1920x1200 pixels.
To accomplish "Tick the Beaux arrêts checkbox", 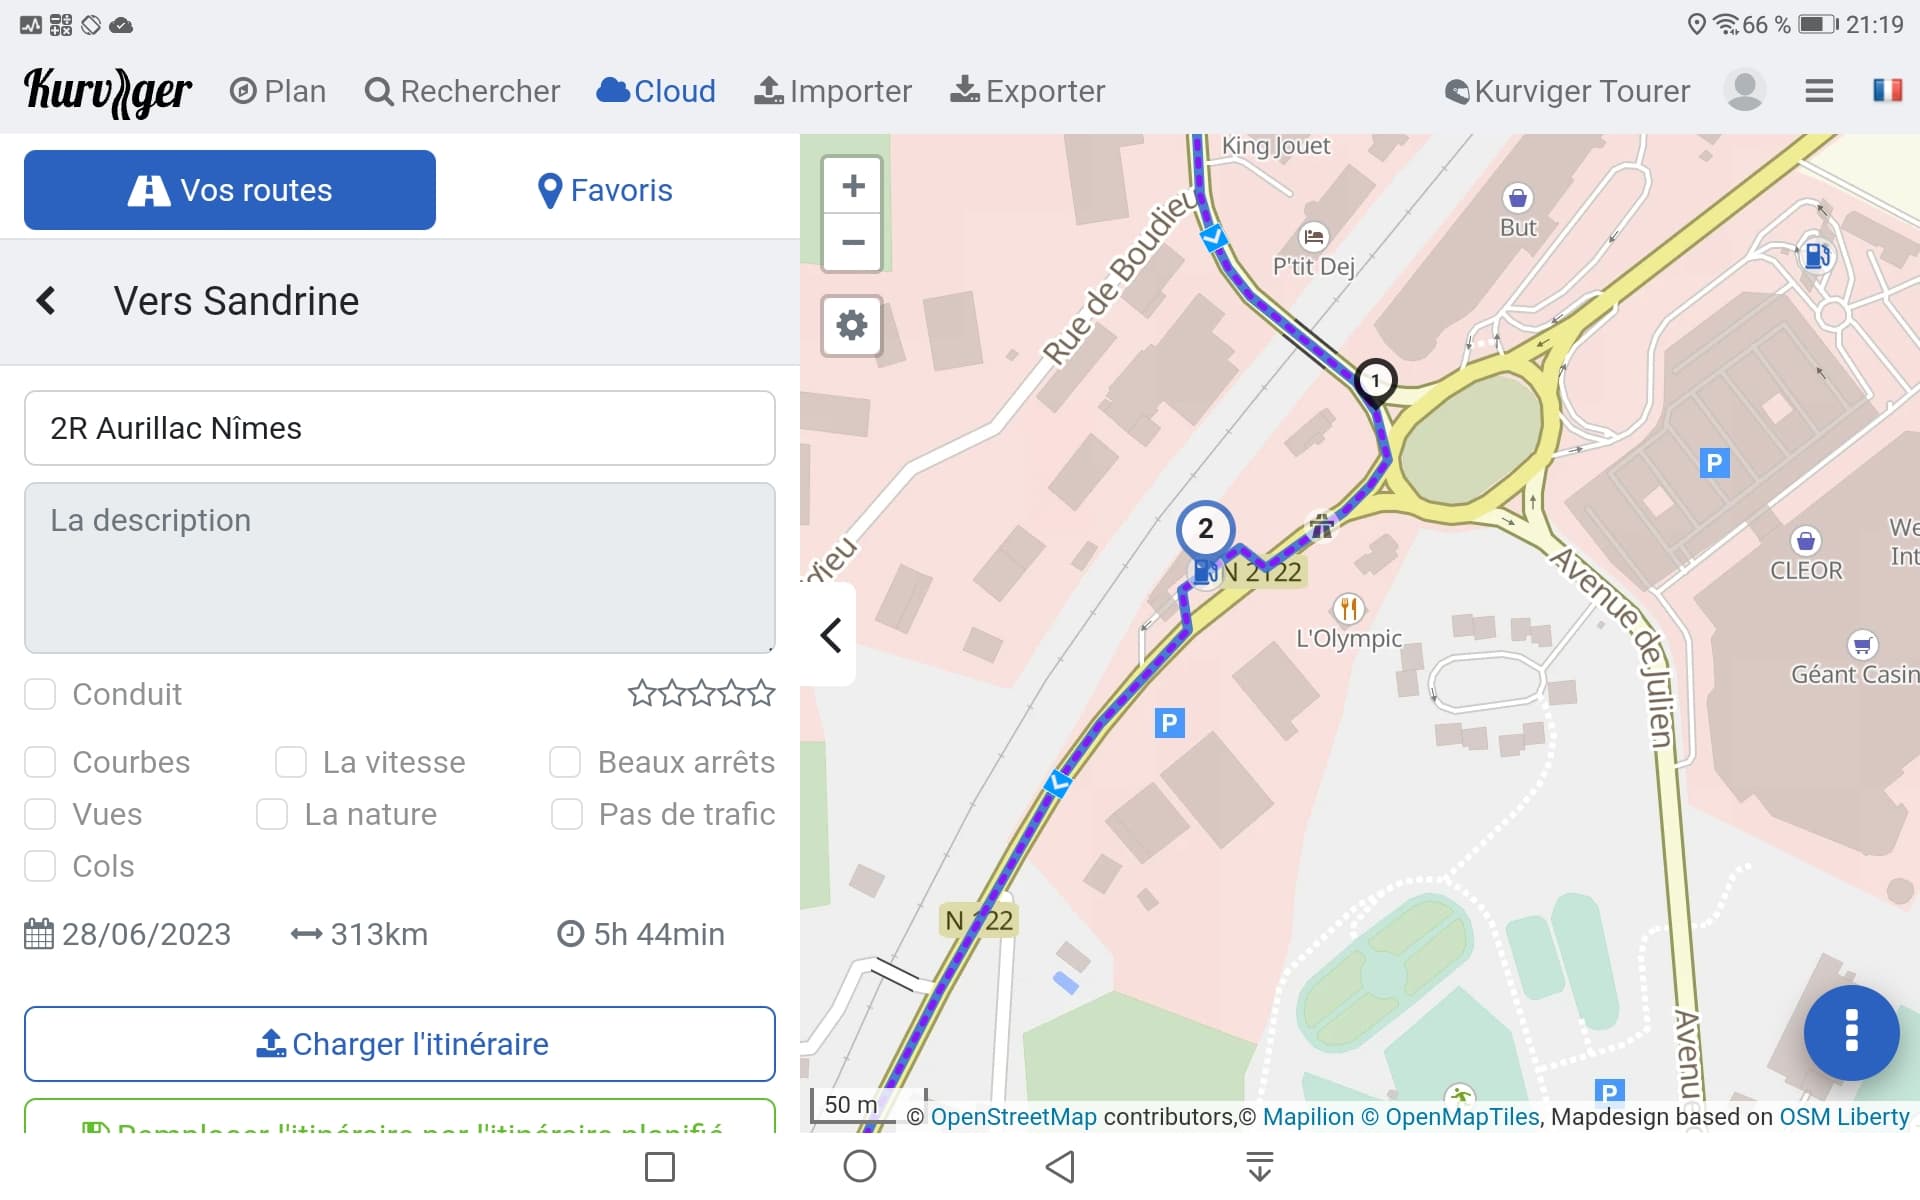I will click(565, 762).
